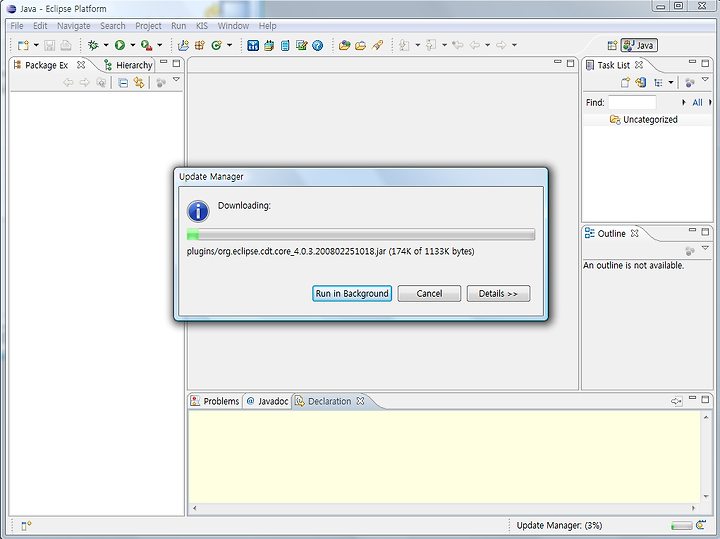Click the status bar progress indicator

(681, 525)
